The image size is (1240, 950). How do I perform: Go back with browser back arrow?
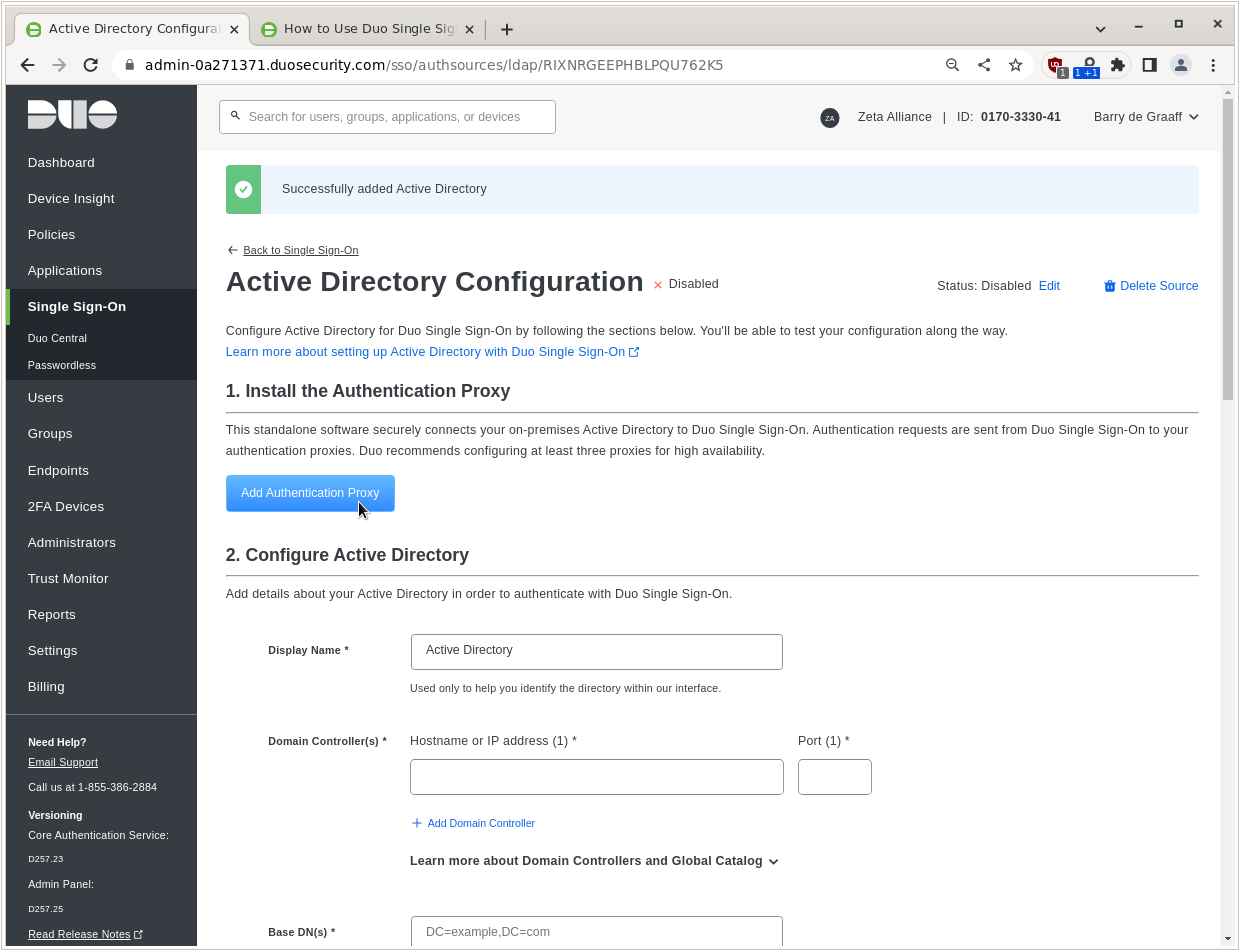click(x=27, y=65)
